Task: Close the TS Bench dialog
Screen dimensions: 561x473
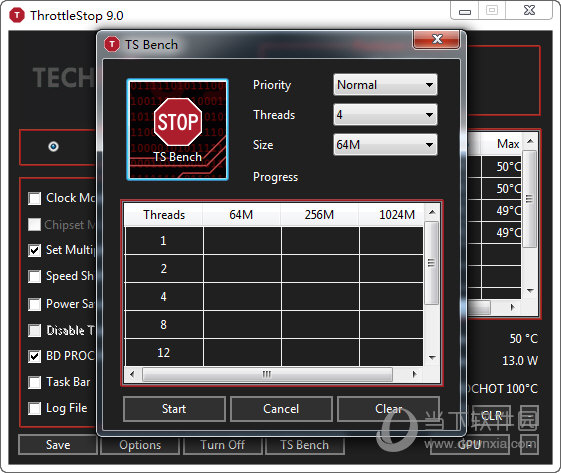Action: 436,39
